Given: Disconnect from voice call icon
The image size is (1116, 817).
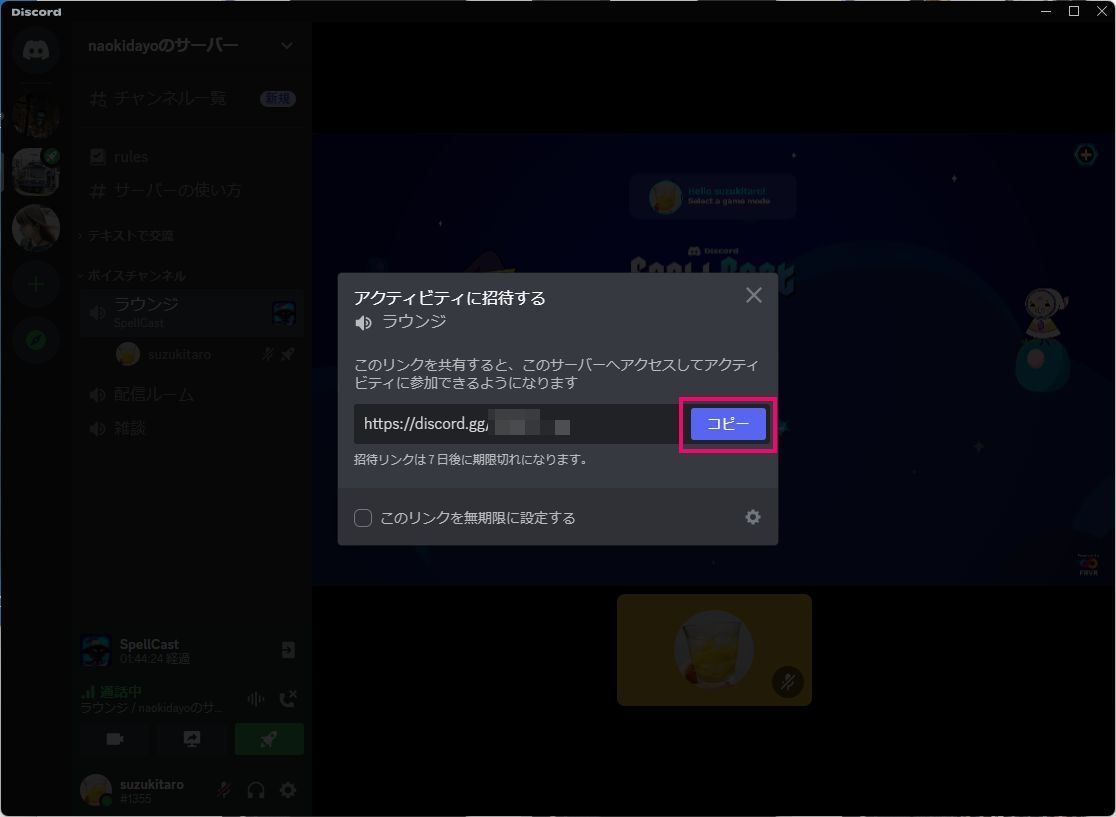Looking at the screenshot, I should (288, 699).
